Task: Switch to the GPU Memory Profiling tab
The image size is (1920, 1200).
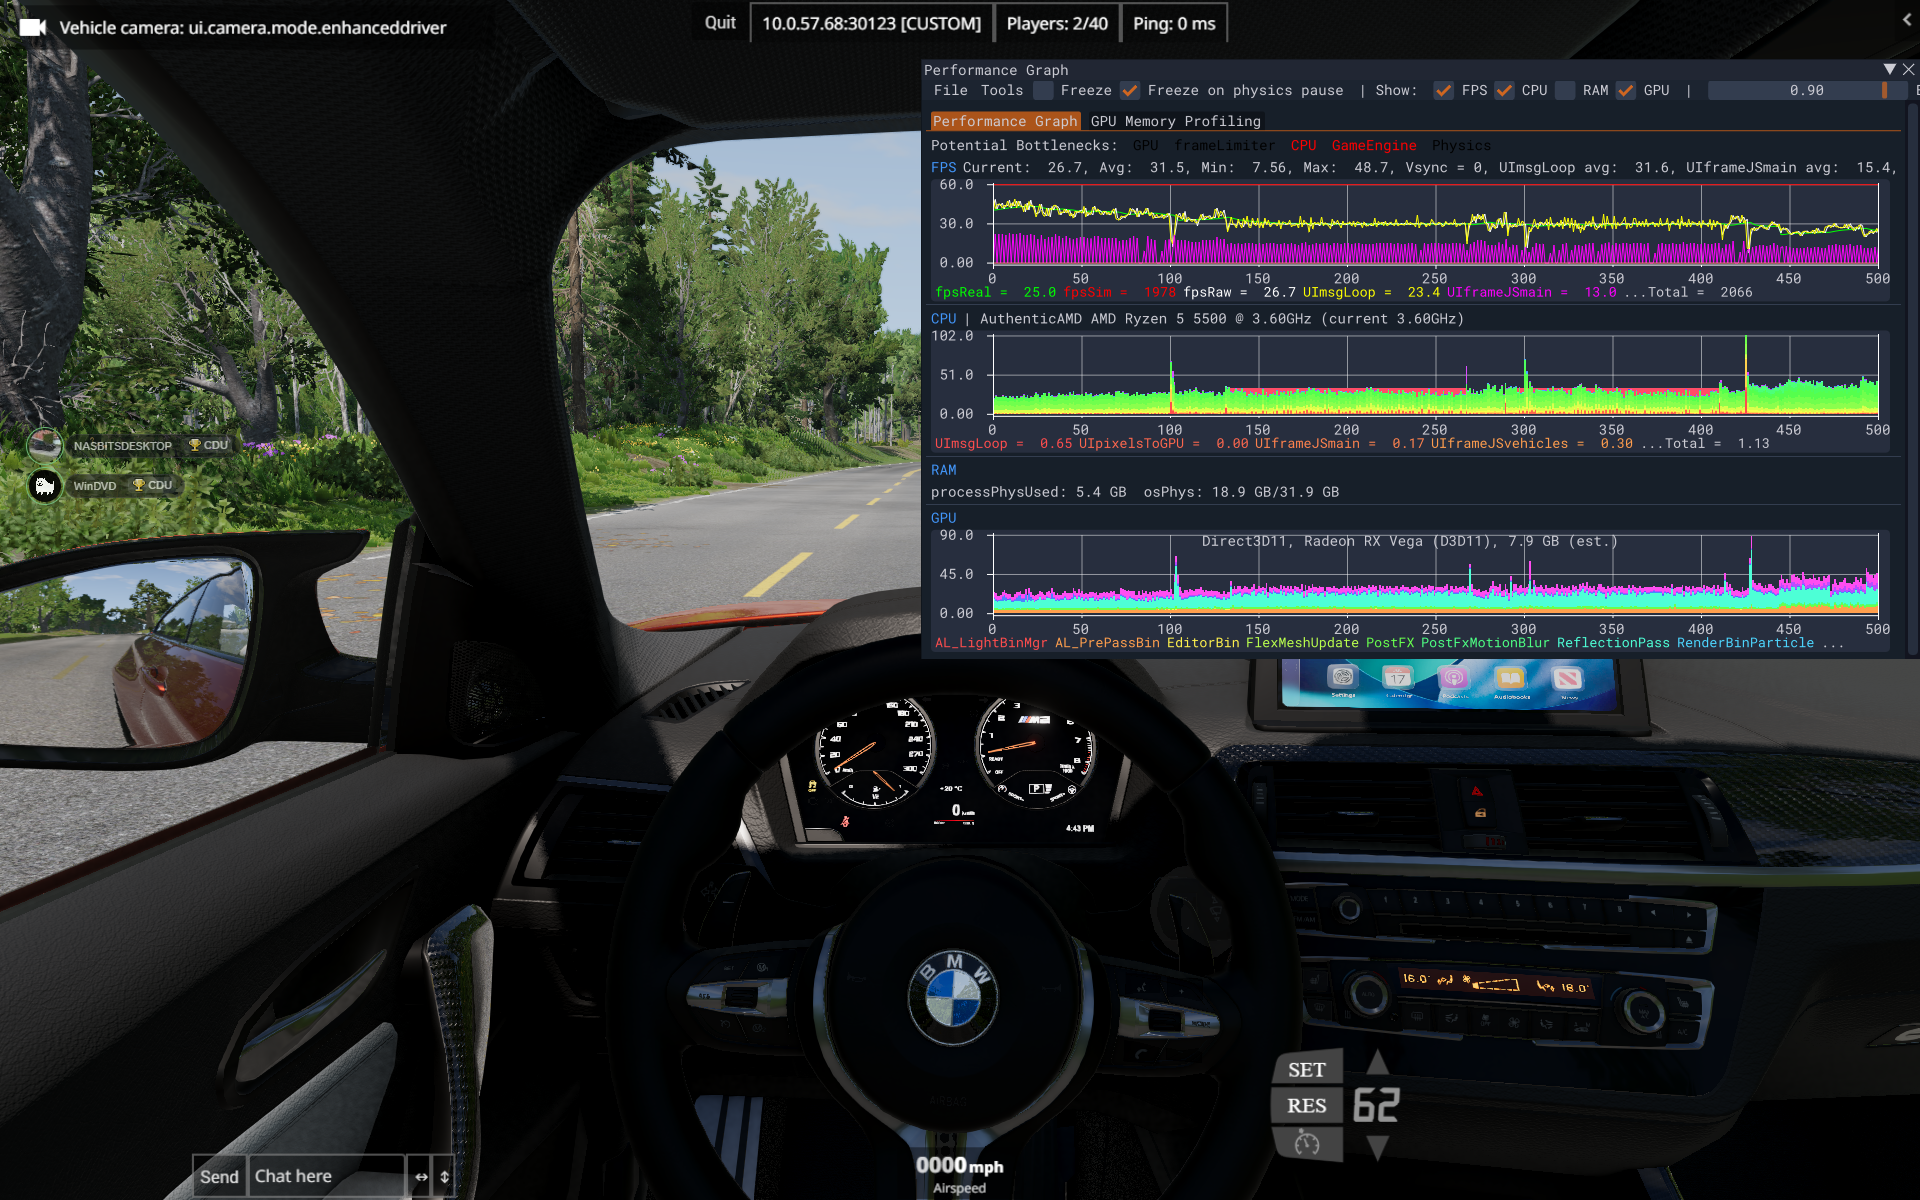Action: (x=1175, y=121)
